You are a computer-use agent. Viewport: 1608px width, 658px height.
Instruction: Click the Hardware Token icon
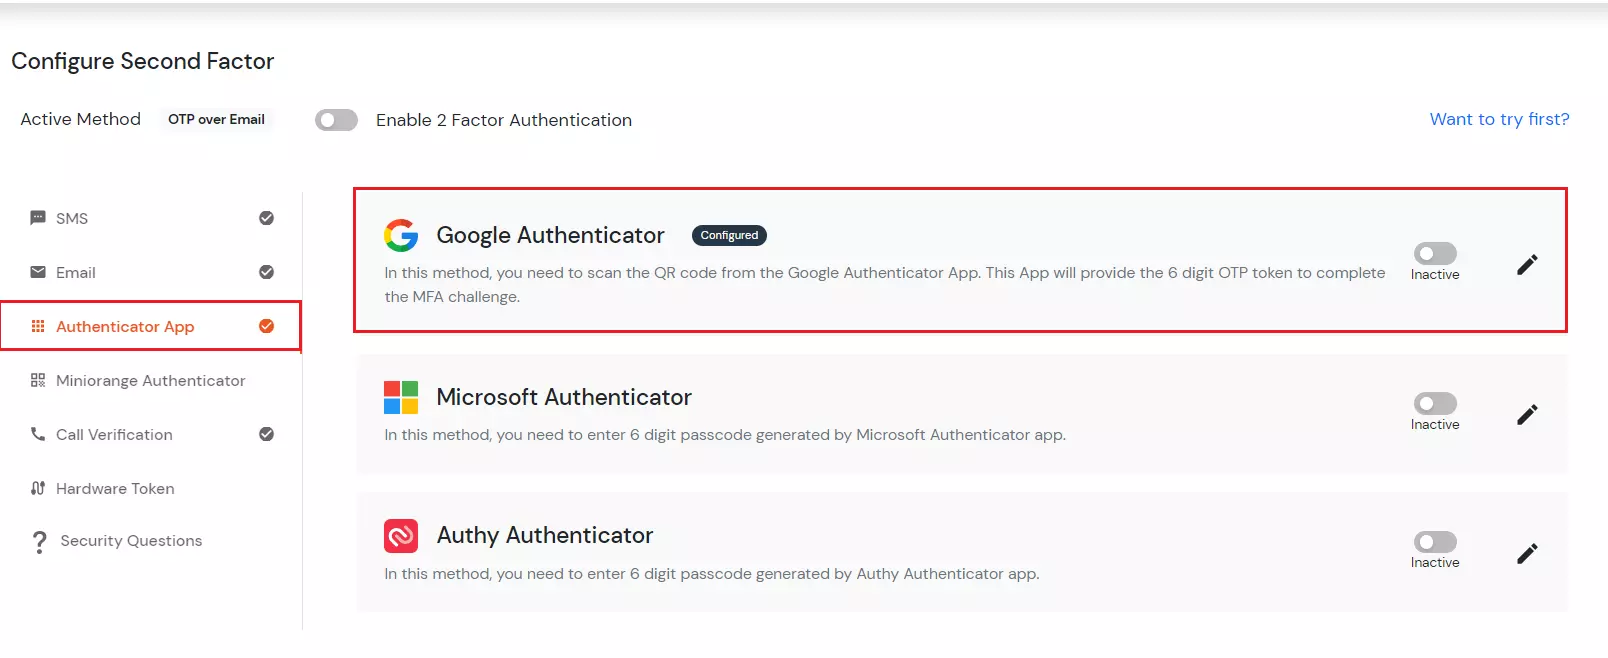(38, 488)
